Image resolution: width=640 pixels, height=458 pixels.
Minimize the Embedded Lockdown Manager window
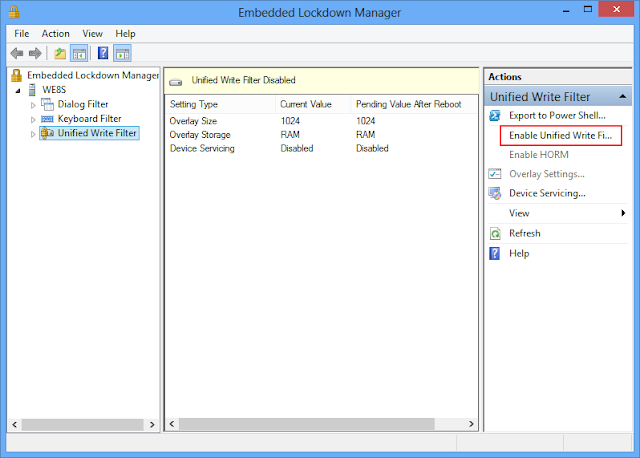click(x=566, y=10)
